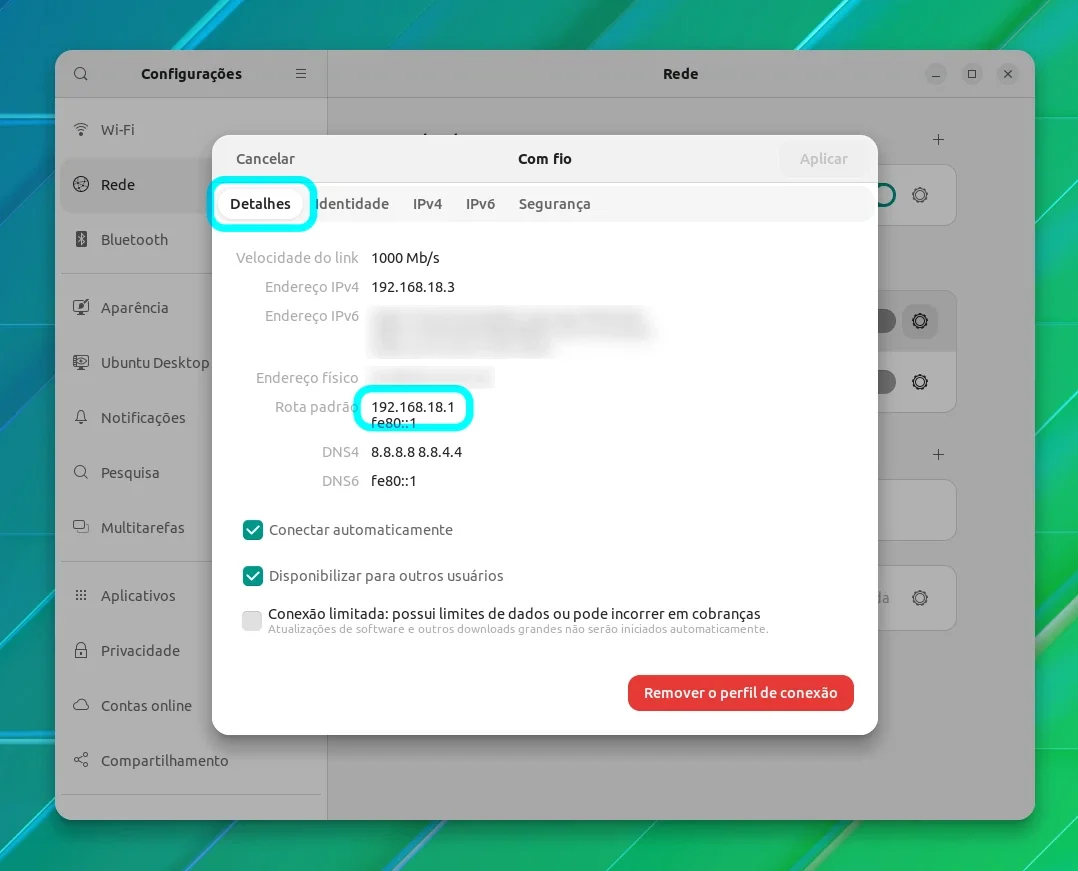Select the Wi-Fi sidebar icon
The height and width of the screenshot is (871, 1078).
point(81,129)
